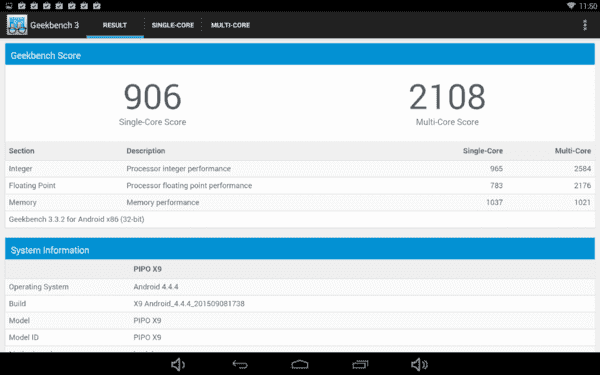Tap the bold PIPO X9 device heading

147,269
